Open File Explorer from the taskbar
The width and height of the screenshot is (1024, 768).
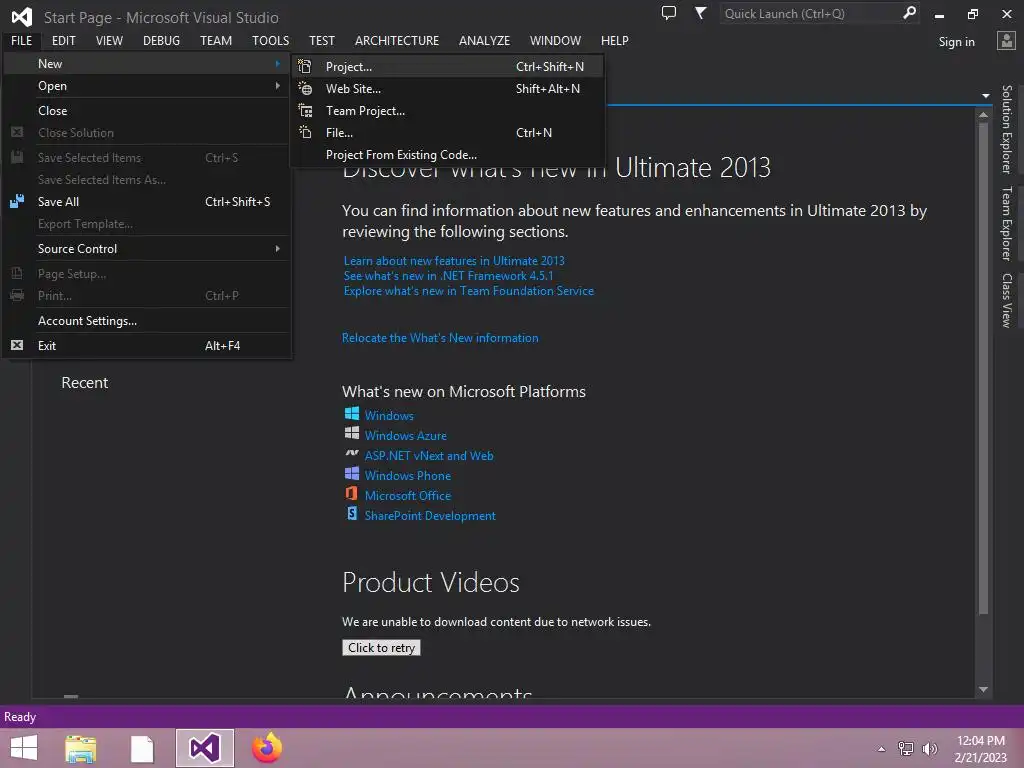80,748
